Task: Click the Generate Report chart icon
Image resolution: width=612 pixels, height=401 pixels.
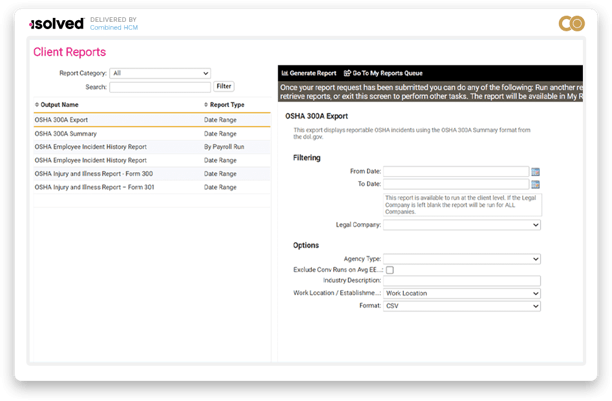Action: click(x=284, y=73)
